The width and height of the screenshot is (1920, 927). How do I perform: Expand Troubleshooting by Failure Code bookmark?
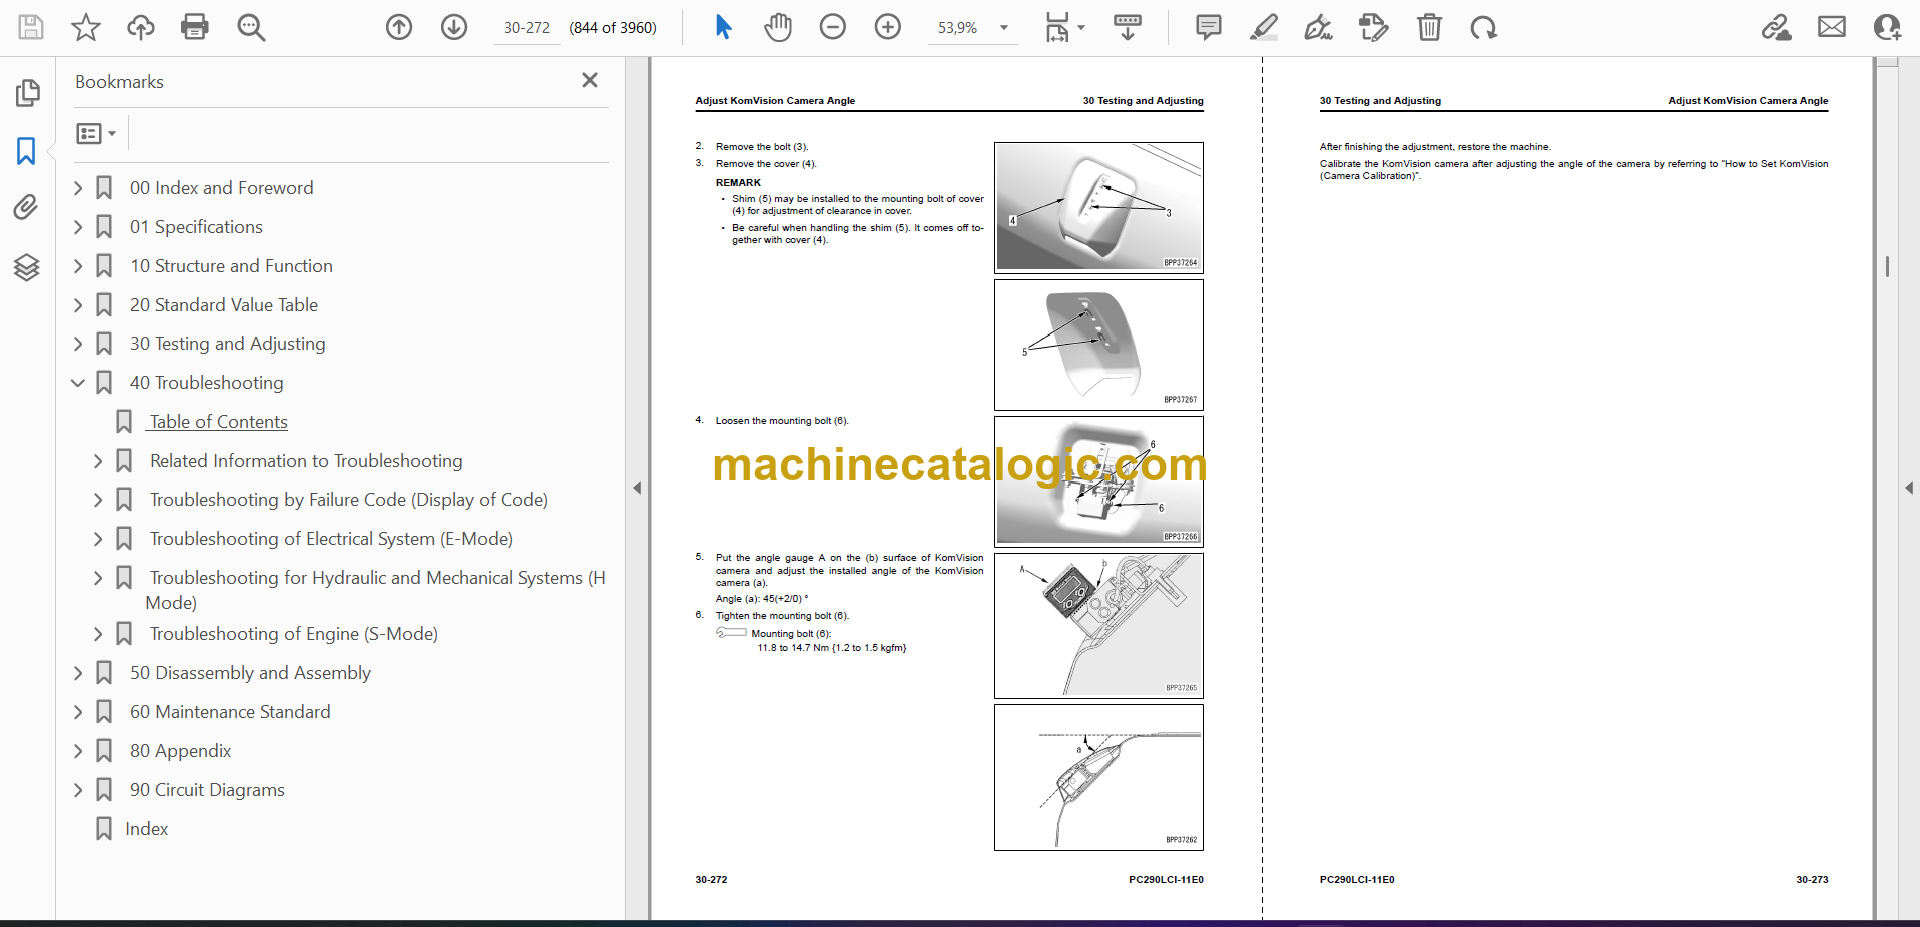click(x=98, y=499)
